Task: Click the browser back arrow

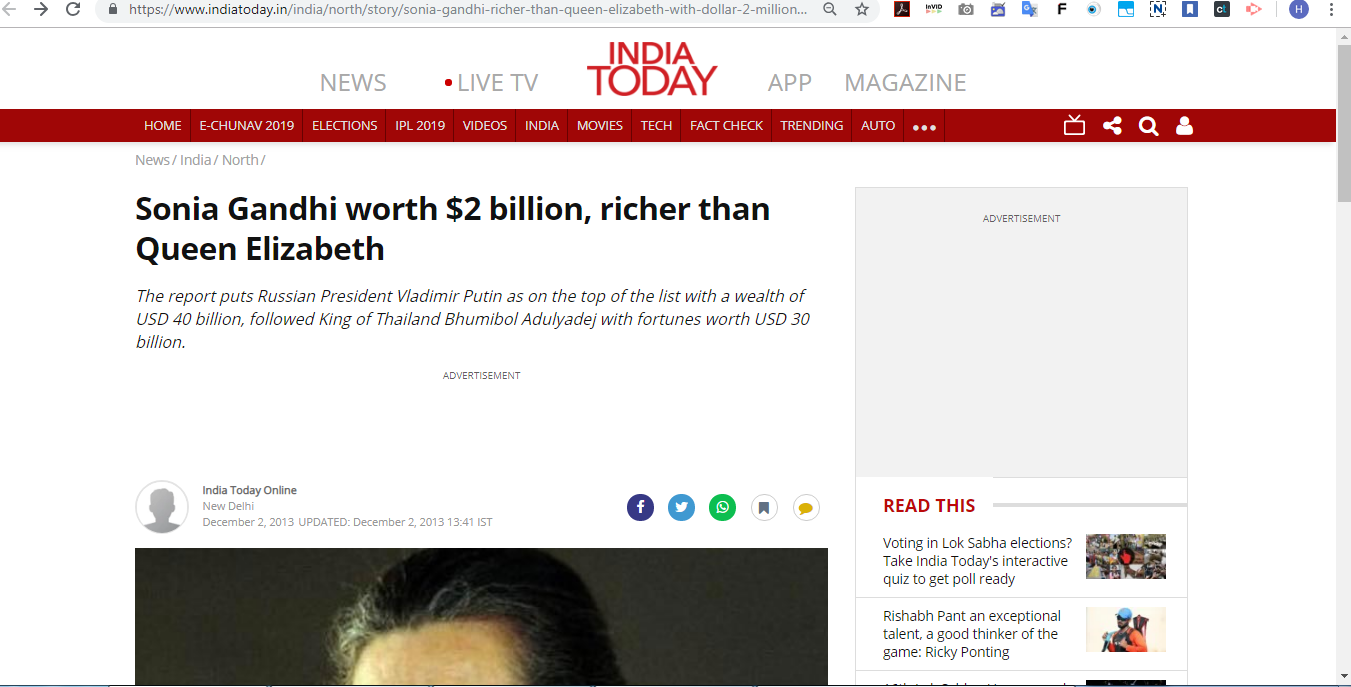Action: 9,9
